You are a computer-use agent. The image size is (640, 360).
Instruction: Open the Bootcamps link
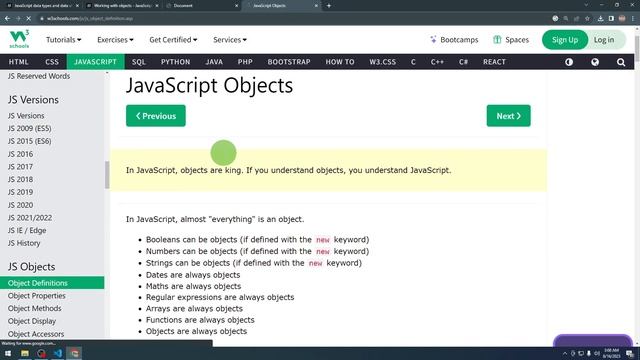454,40
